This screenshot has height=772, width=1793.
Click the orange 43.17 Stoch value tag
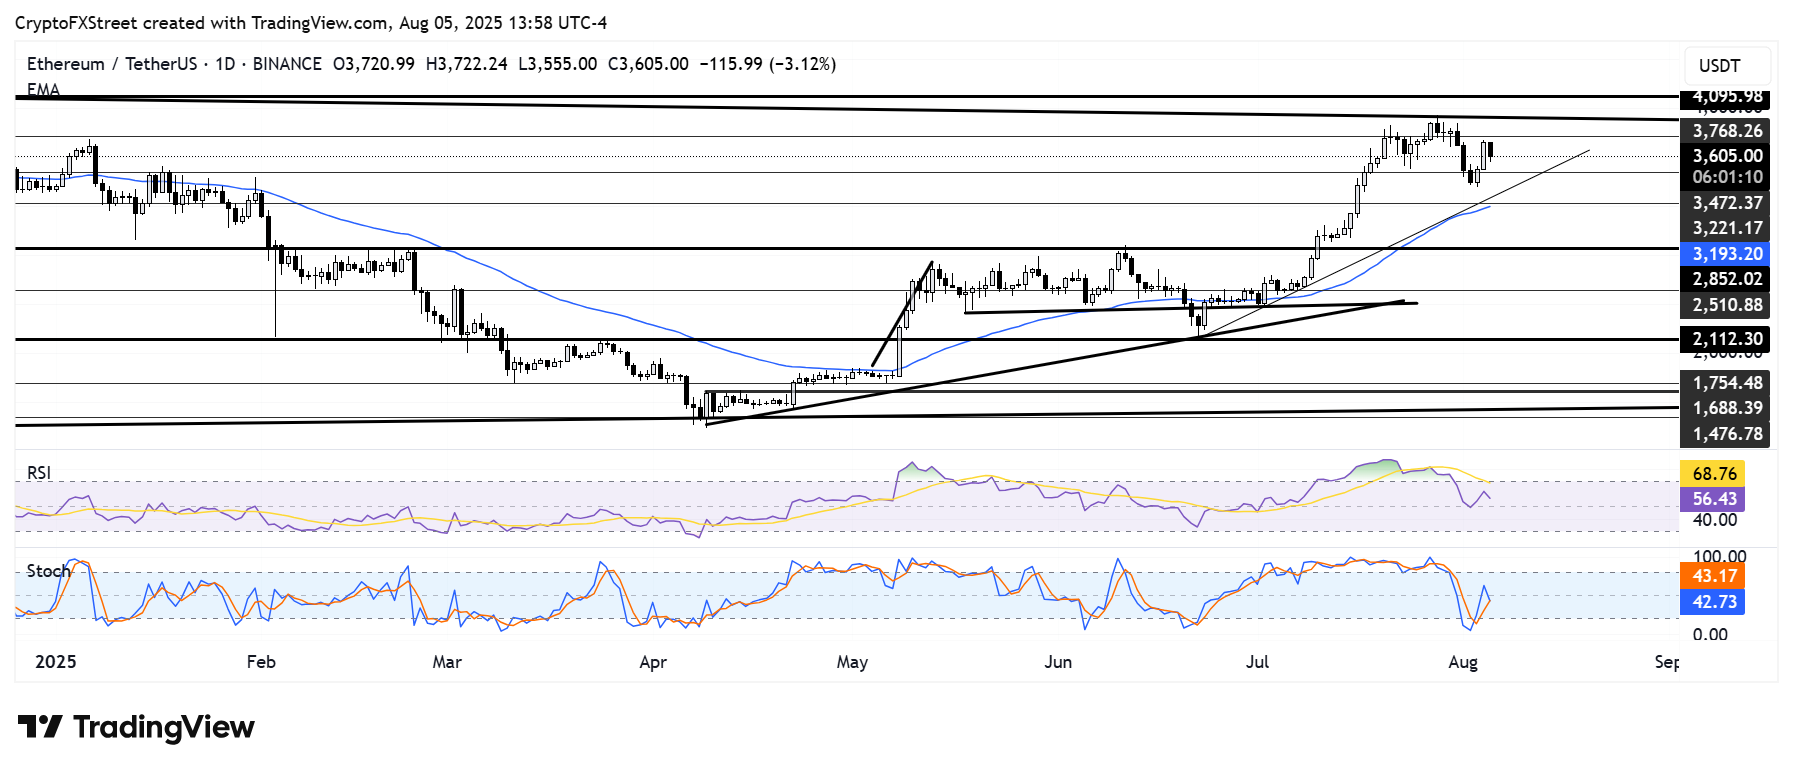(1714, 576)
